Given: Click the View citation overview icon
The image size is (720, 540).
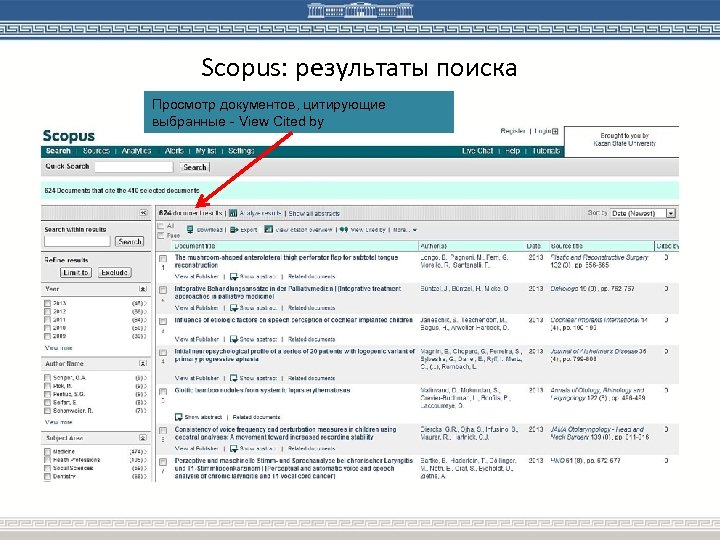Looking at the screenshot, I should (x=269, y=229).
